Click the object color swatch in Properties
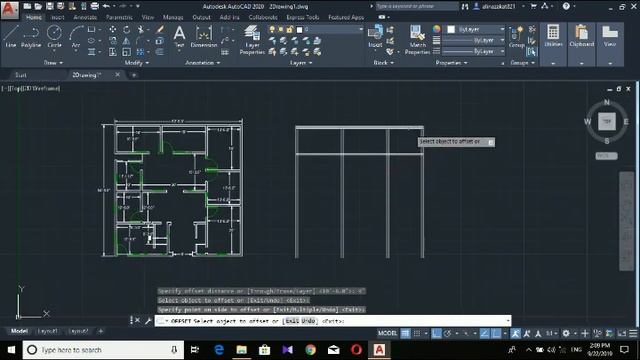 451,29
